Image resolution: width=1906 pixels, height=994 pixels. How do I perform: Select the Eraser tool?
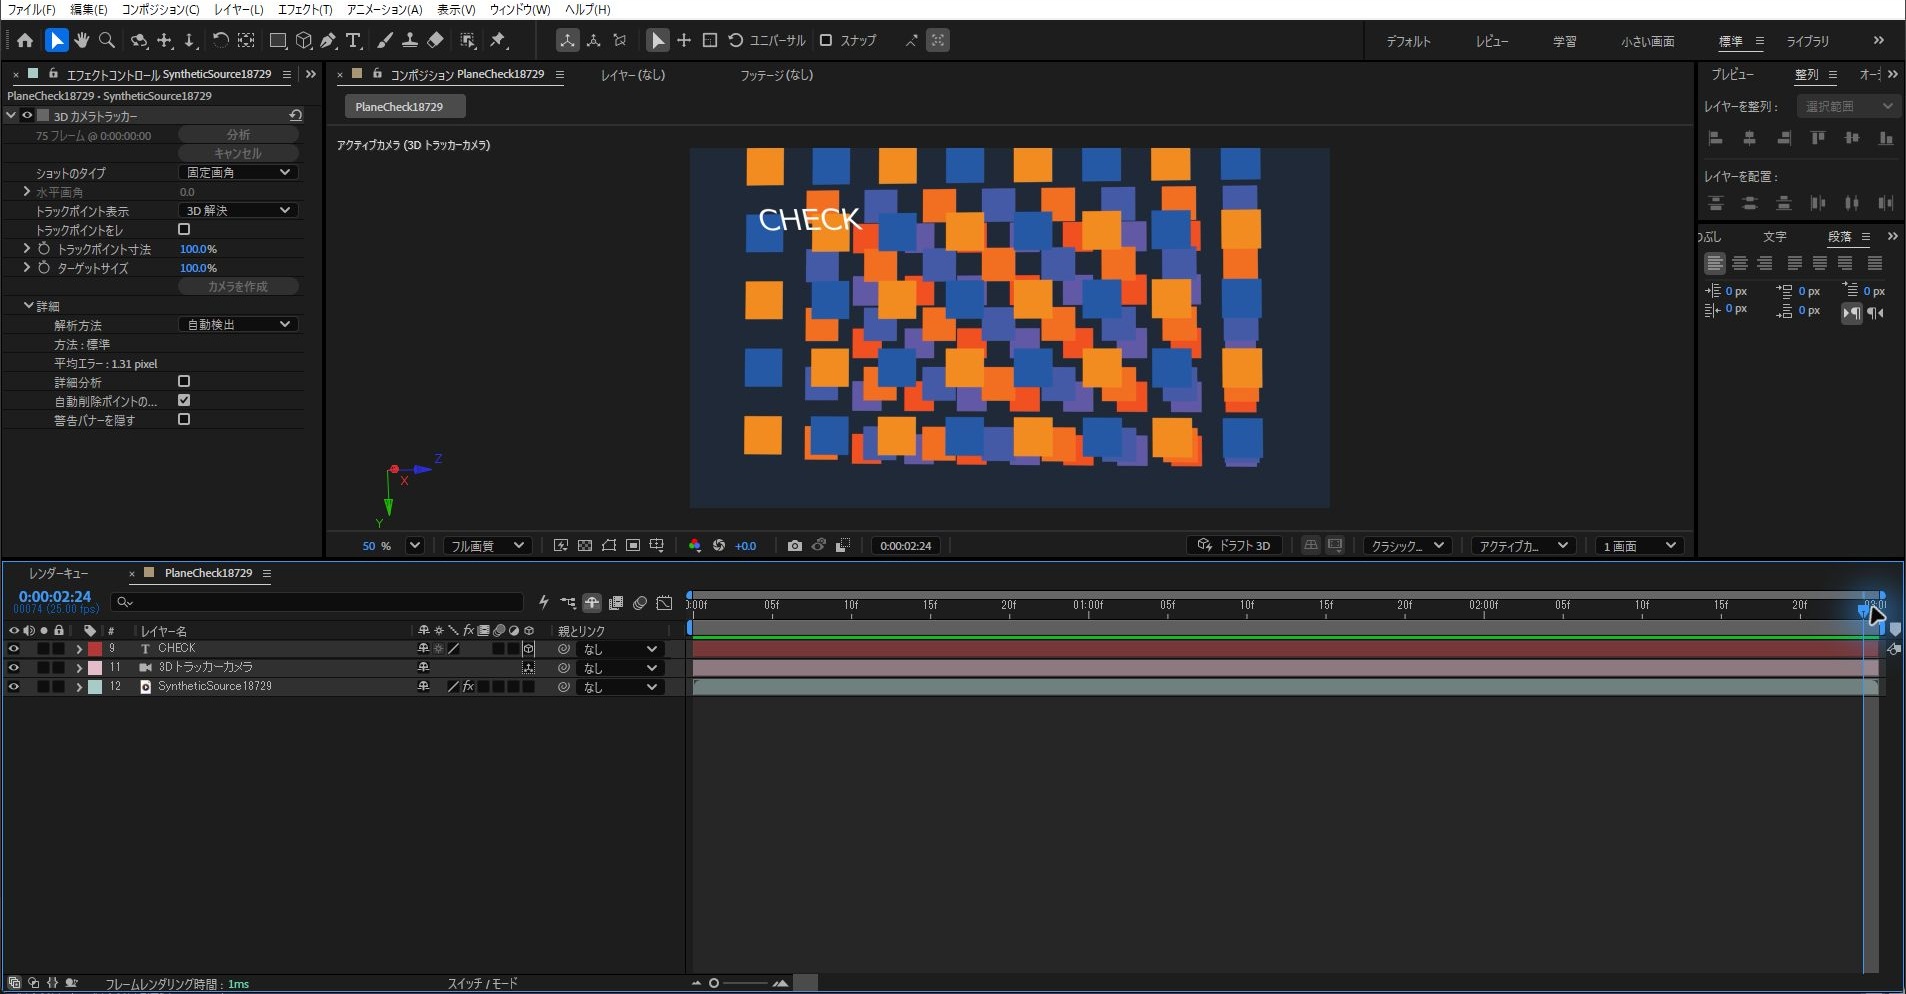[x=435, y=41]
